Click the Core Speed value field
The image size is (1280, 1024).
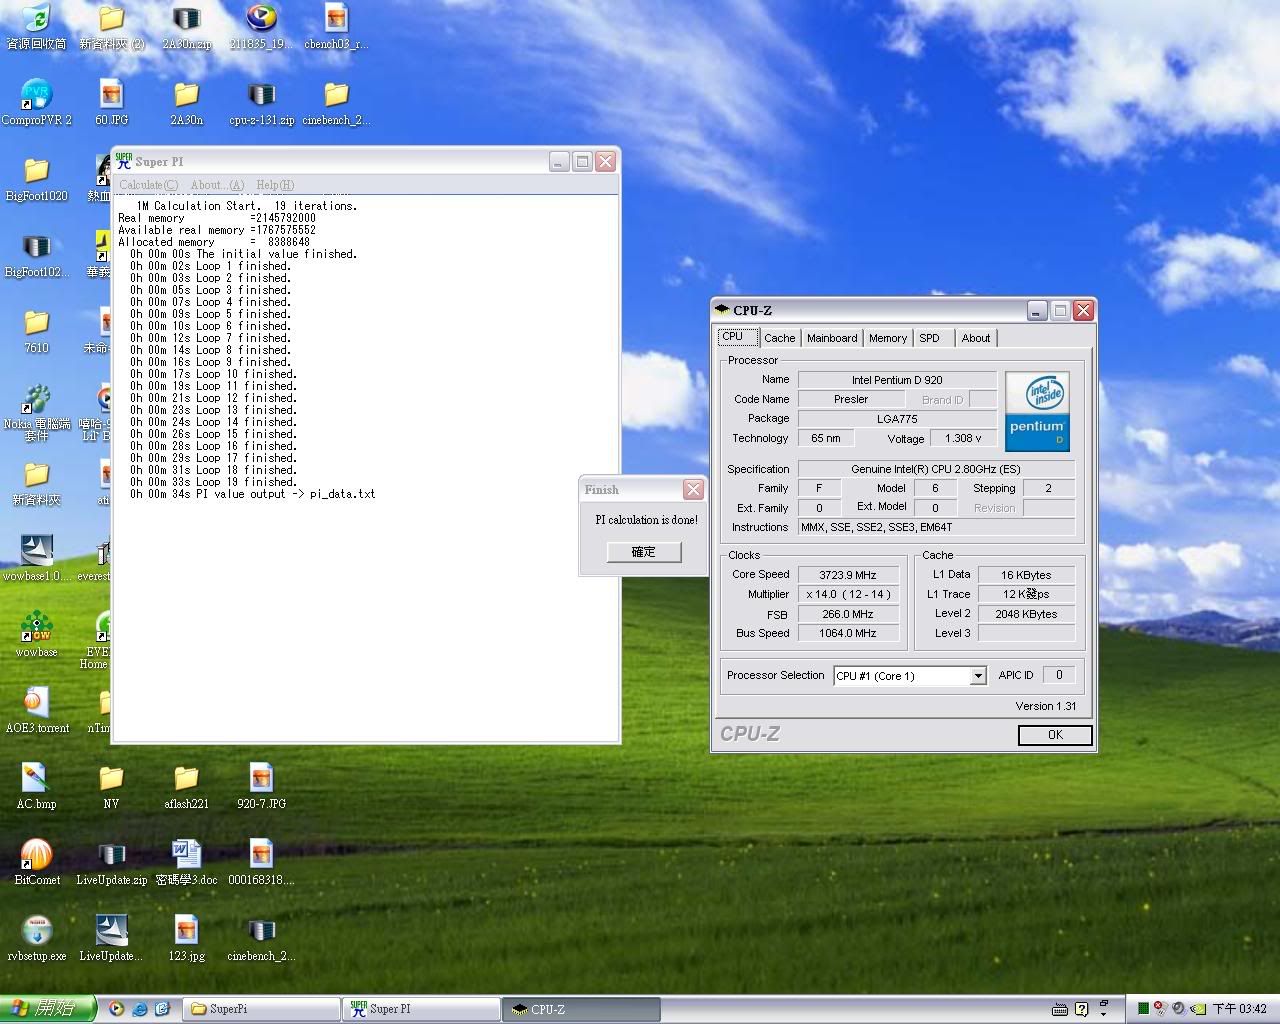(847, 575)
